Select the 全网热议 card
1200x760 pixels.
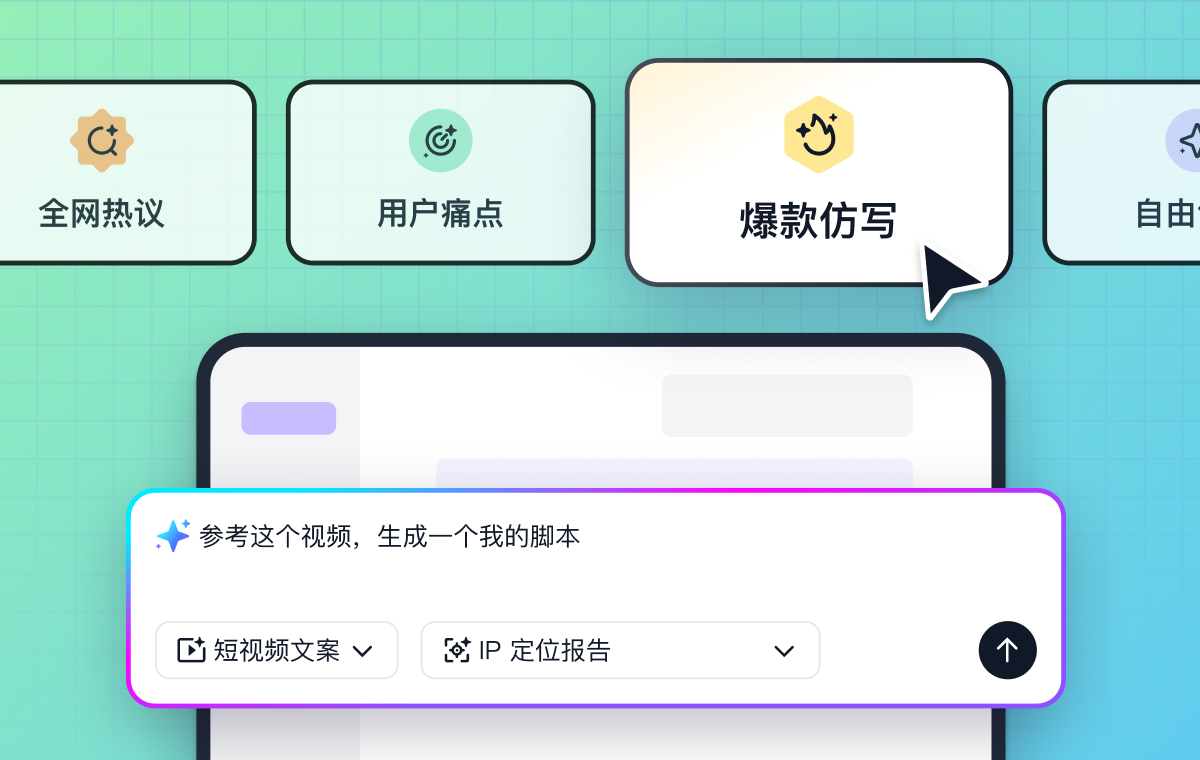pyautogui.click(x=120, y=172)
